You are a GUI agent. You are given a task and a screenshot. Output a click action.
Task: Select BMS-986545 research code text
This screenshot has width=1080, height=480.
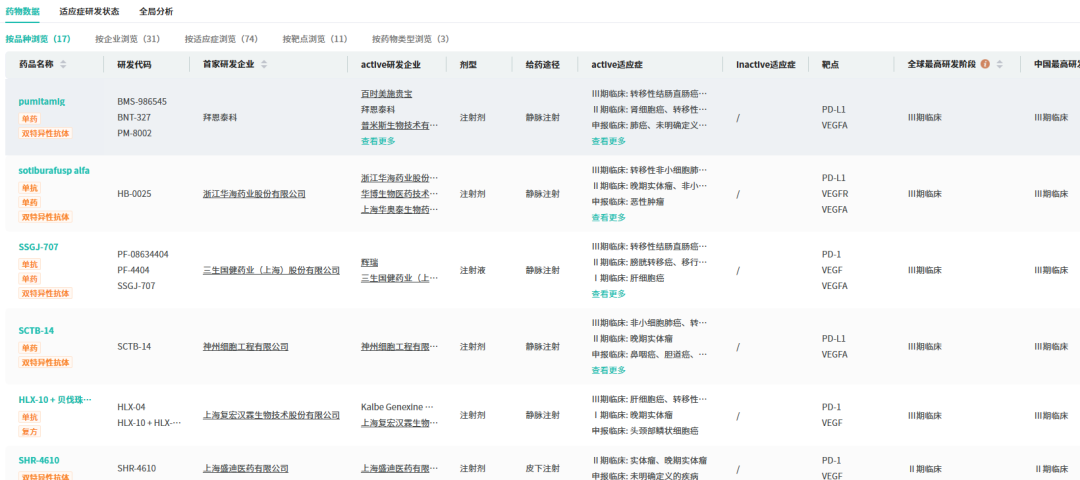click(x=142, y=101)
